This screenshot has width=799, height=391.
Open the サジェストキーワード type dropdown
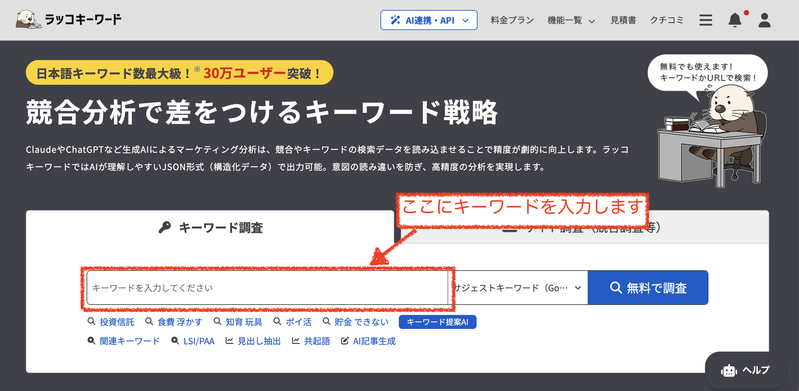coord(519,288)
